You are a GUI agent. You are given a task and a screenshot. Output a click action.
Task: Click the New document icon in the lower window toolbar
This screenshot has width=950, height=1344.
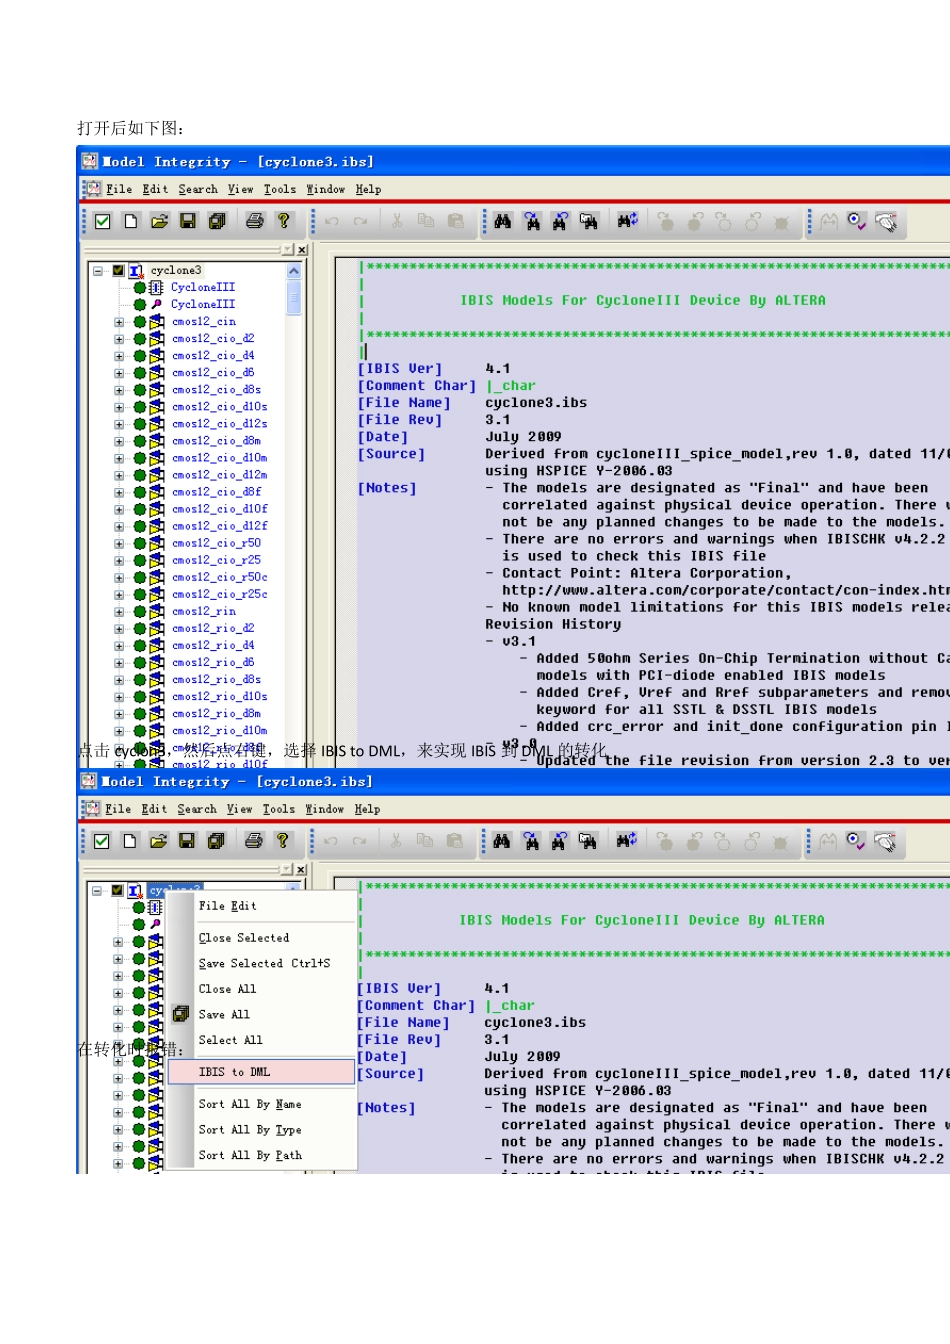coord(130,841)
